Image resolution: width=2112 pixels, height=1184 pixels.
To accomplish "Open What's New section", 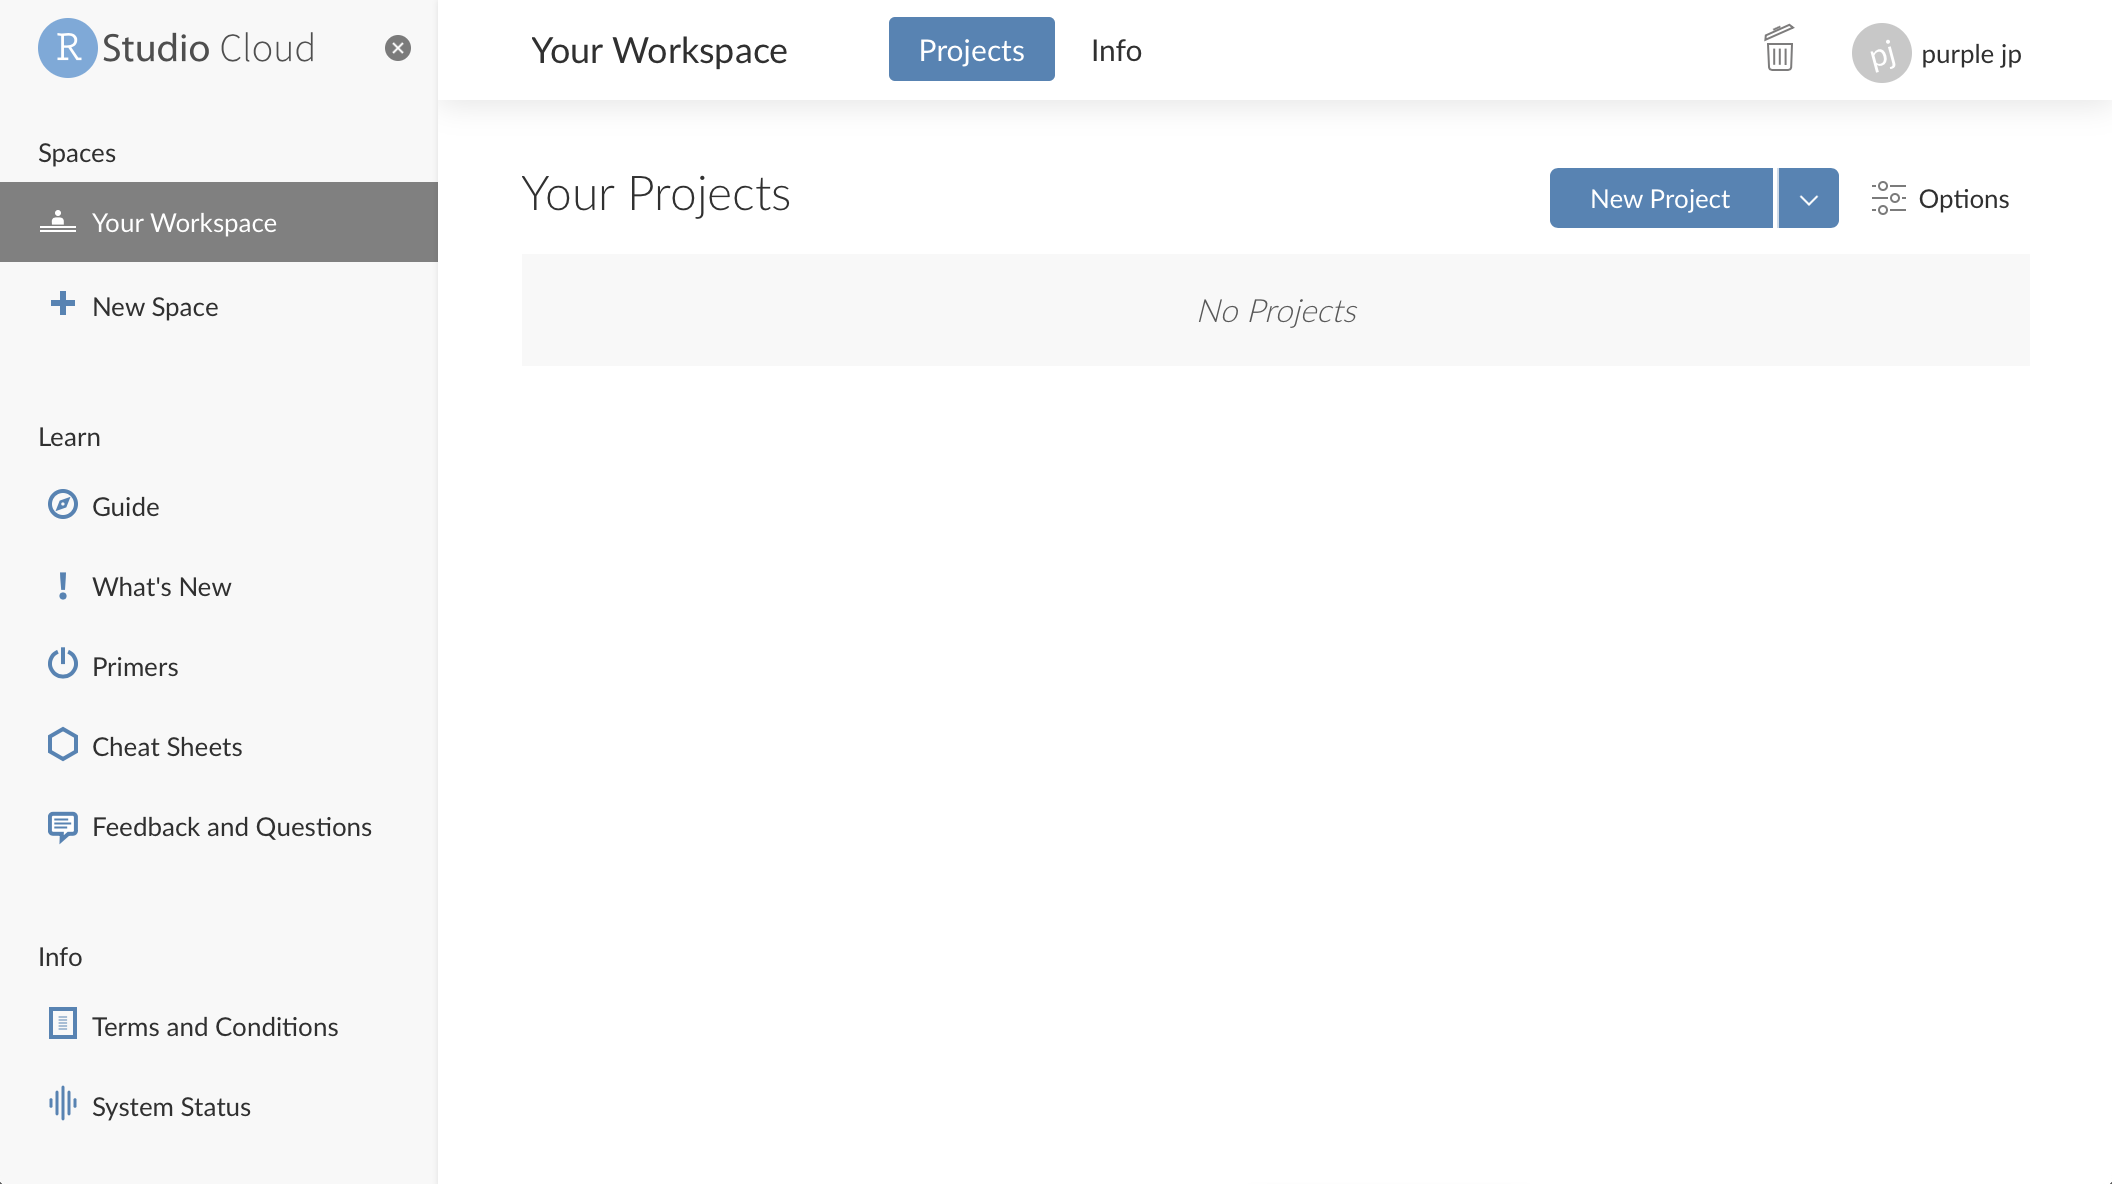I will coord(161,585).
